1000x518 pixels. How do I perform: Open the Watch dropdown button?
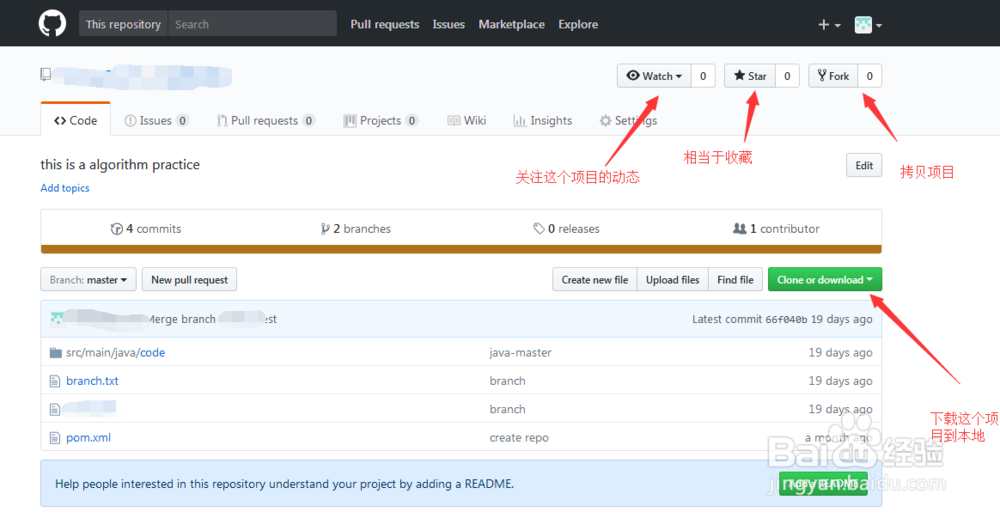pyautogui.click(x=654, y=76)
